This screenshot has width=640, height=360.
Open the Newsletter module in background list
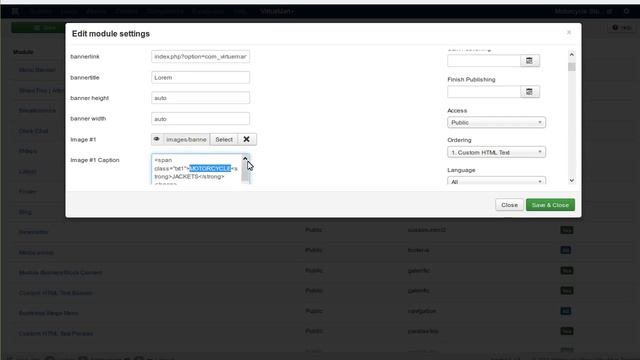click(x=33, y=232)
